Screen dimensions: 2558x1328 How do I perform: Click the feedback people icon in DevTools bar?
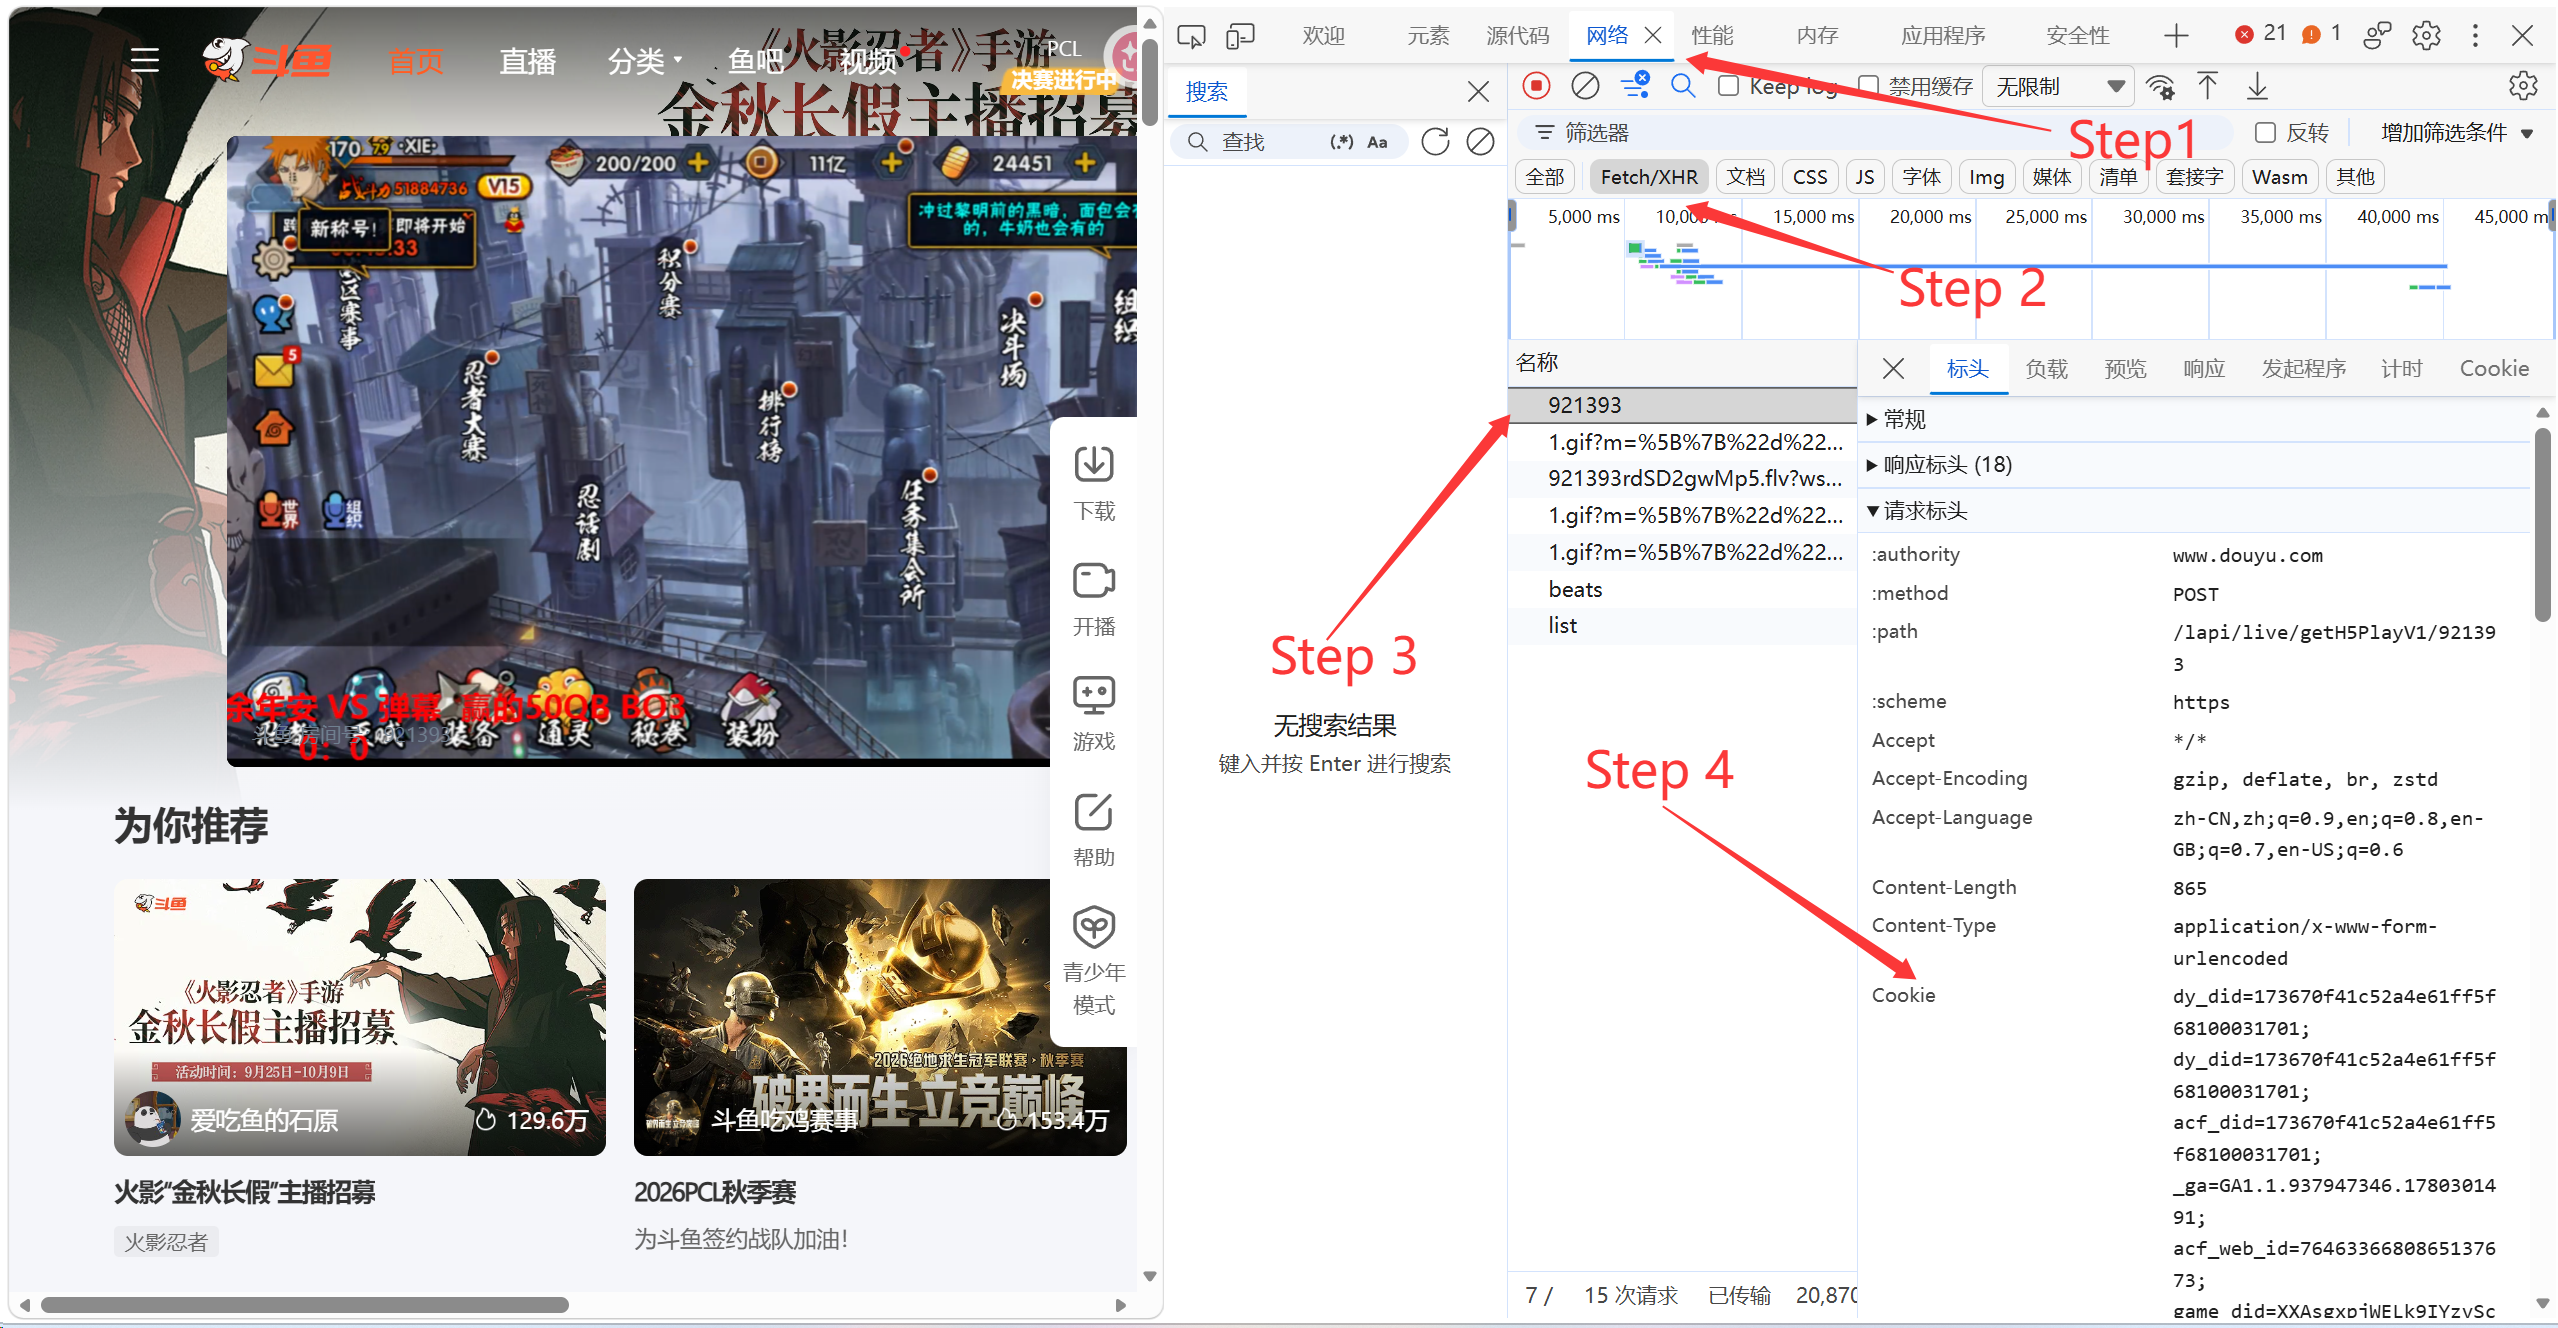click(x=2377, y=36)
